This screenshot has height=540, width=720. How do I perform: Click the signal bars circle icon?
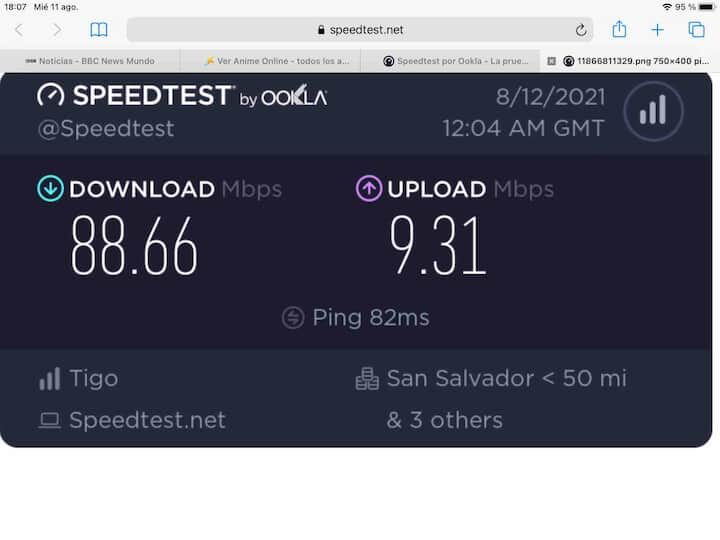coord(653,111)
